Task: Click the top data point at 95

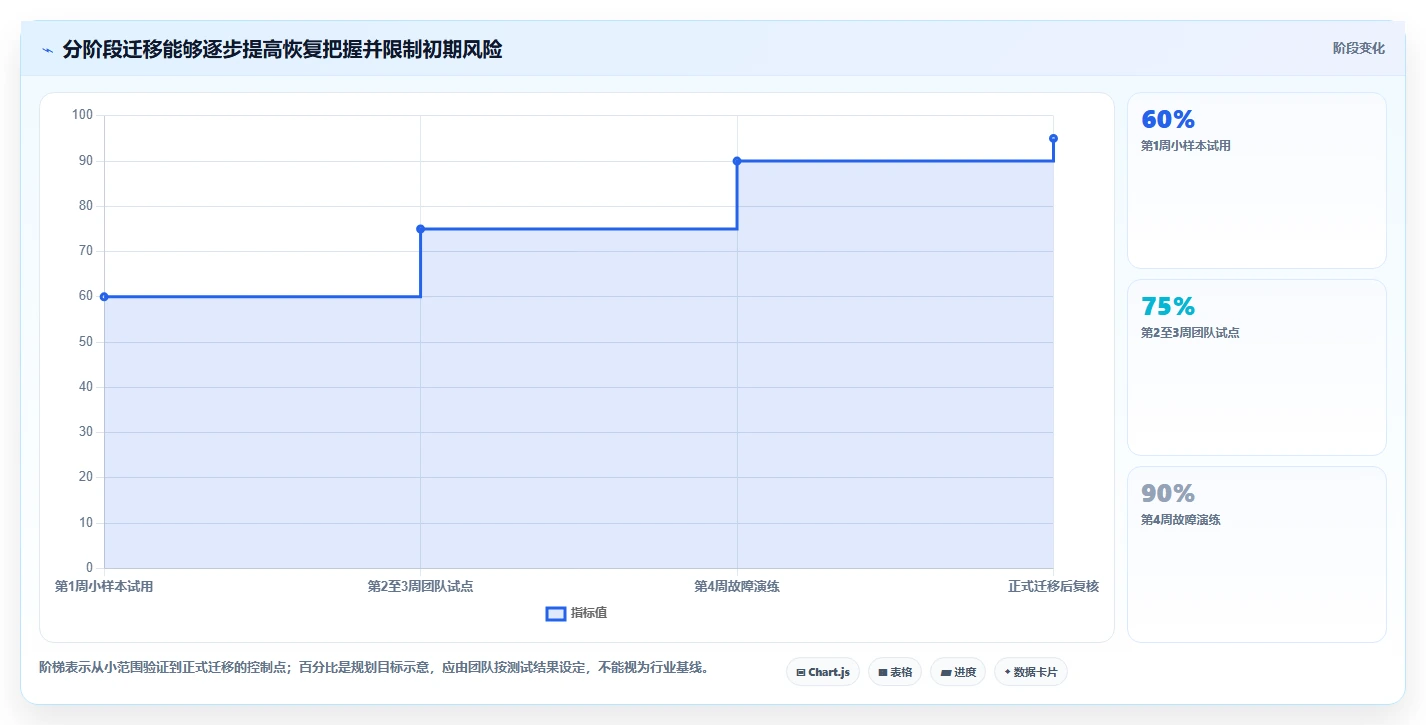Action: (x=1053, y=138)
